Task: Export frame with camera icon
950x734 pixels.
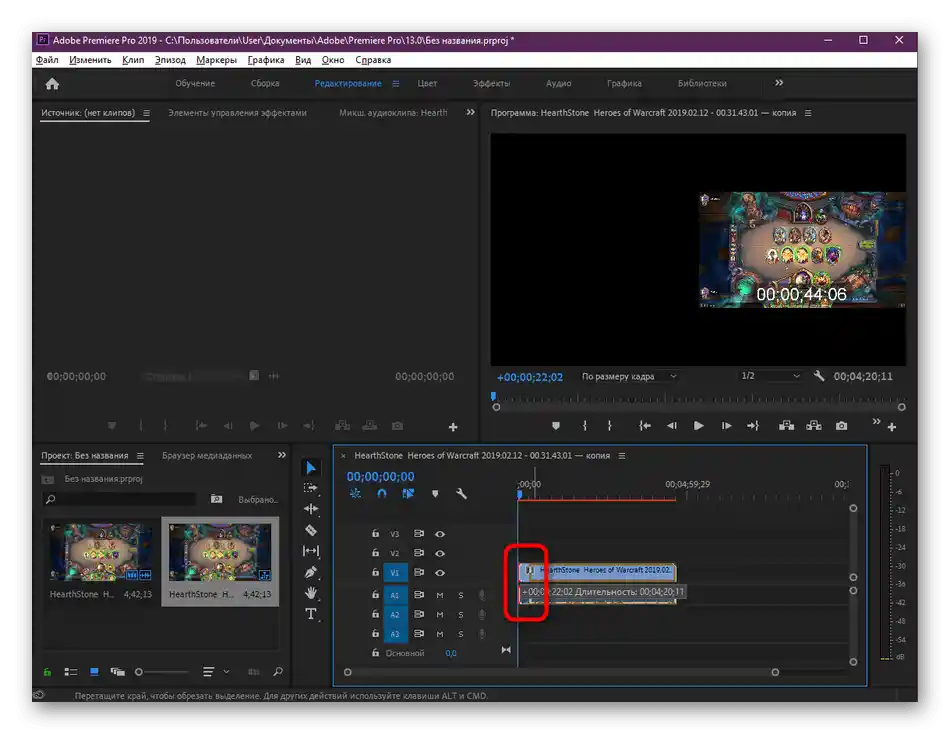Action: pyautogui.click(x=842, y=425)
